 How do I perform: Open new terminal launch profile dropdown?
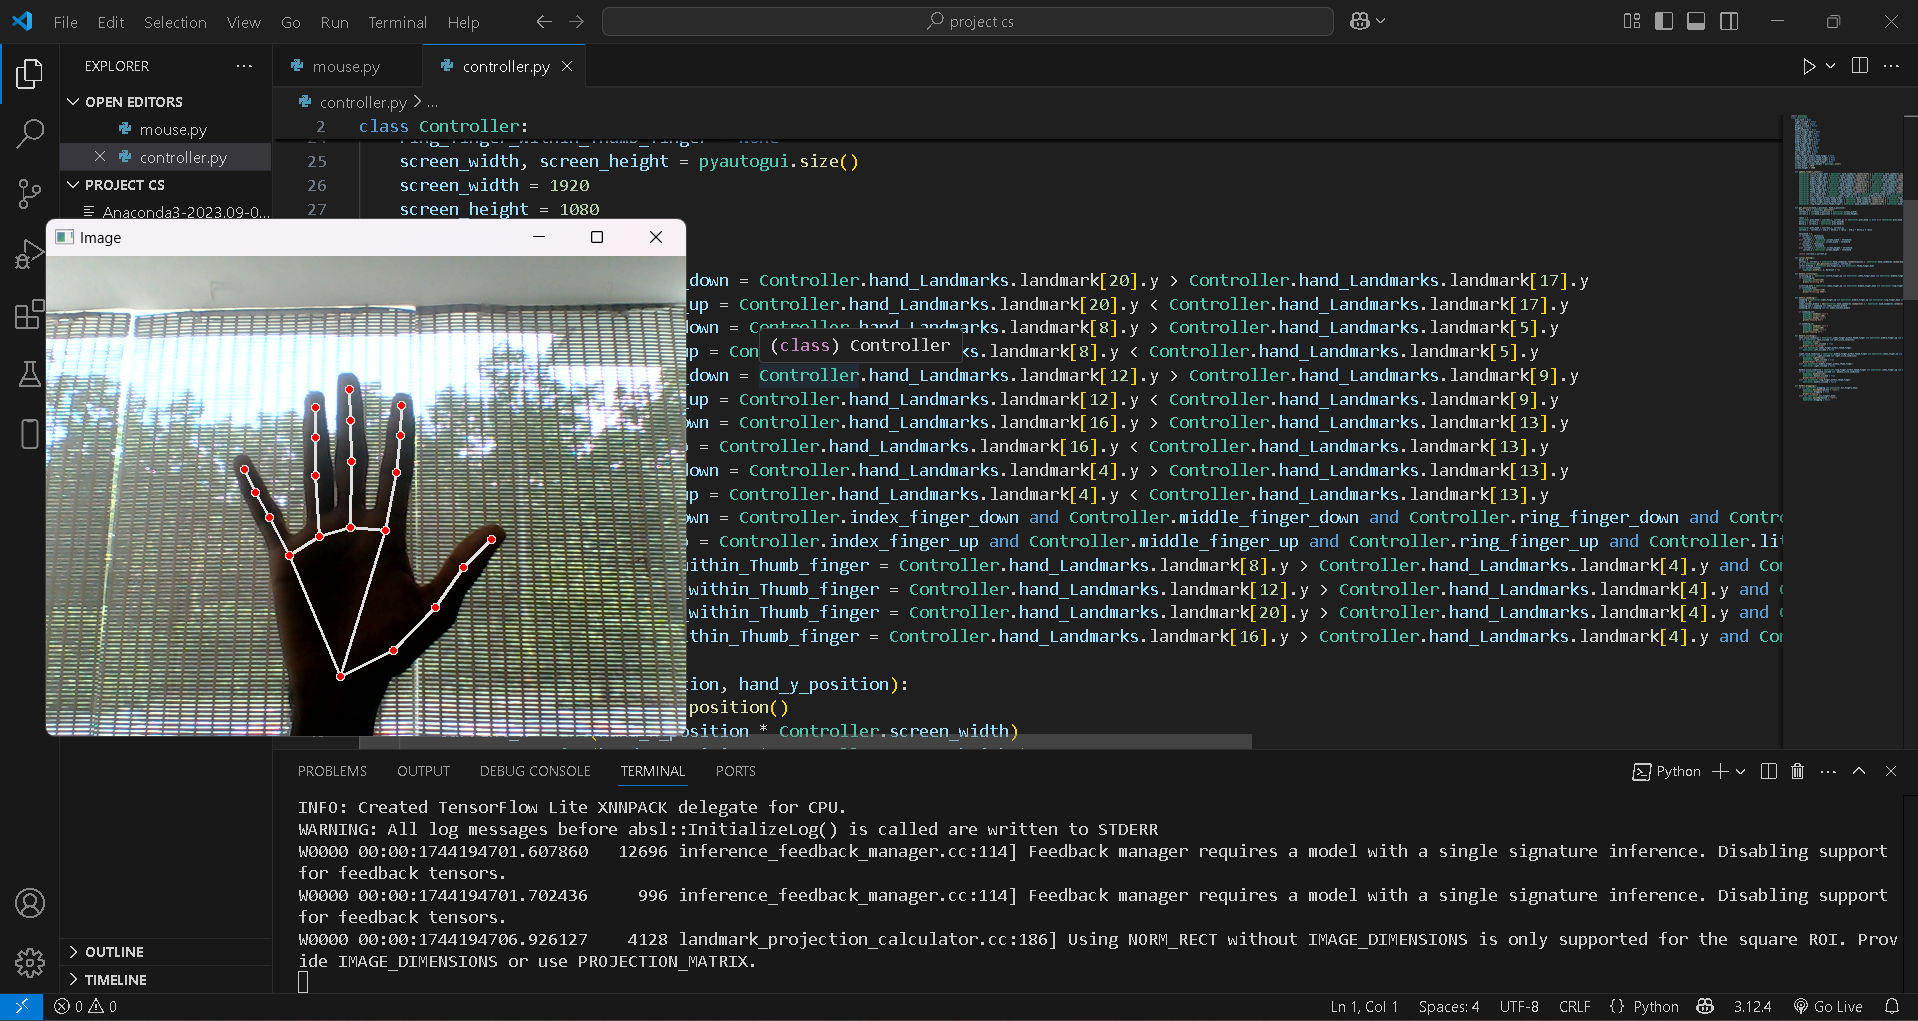[x=1741, y=771]
